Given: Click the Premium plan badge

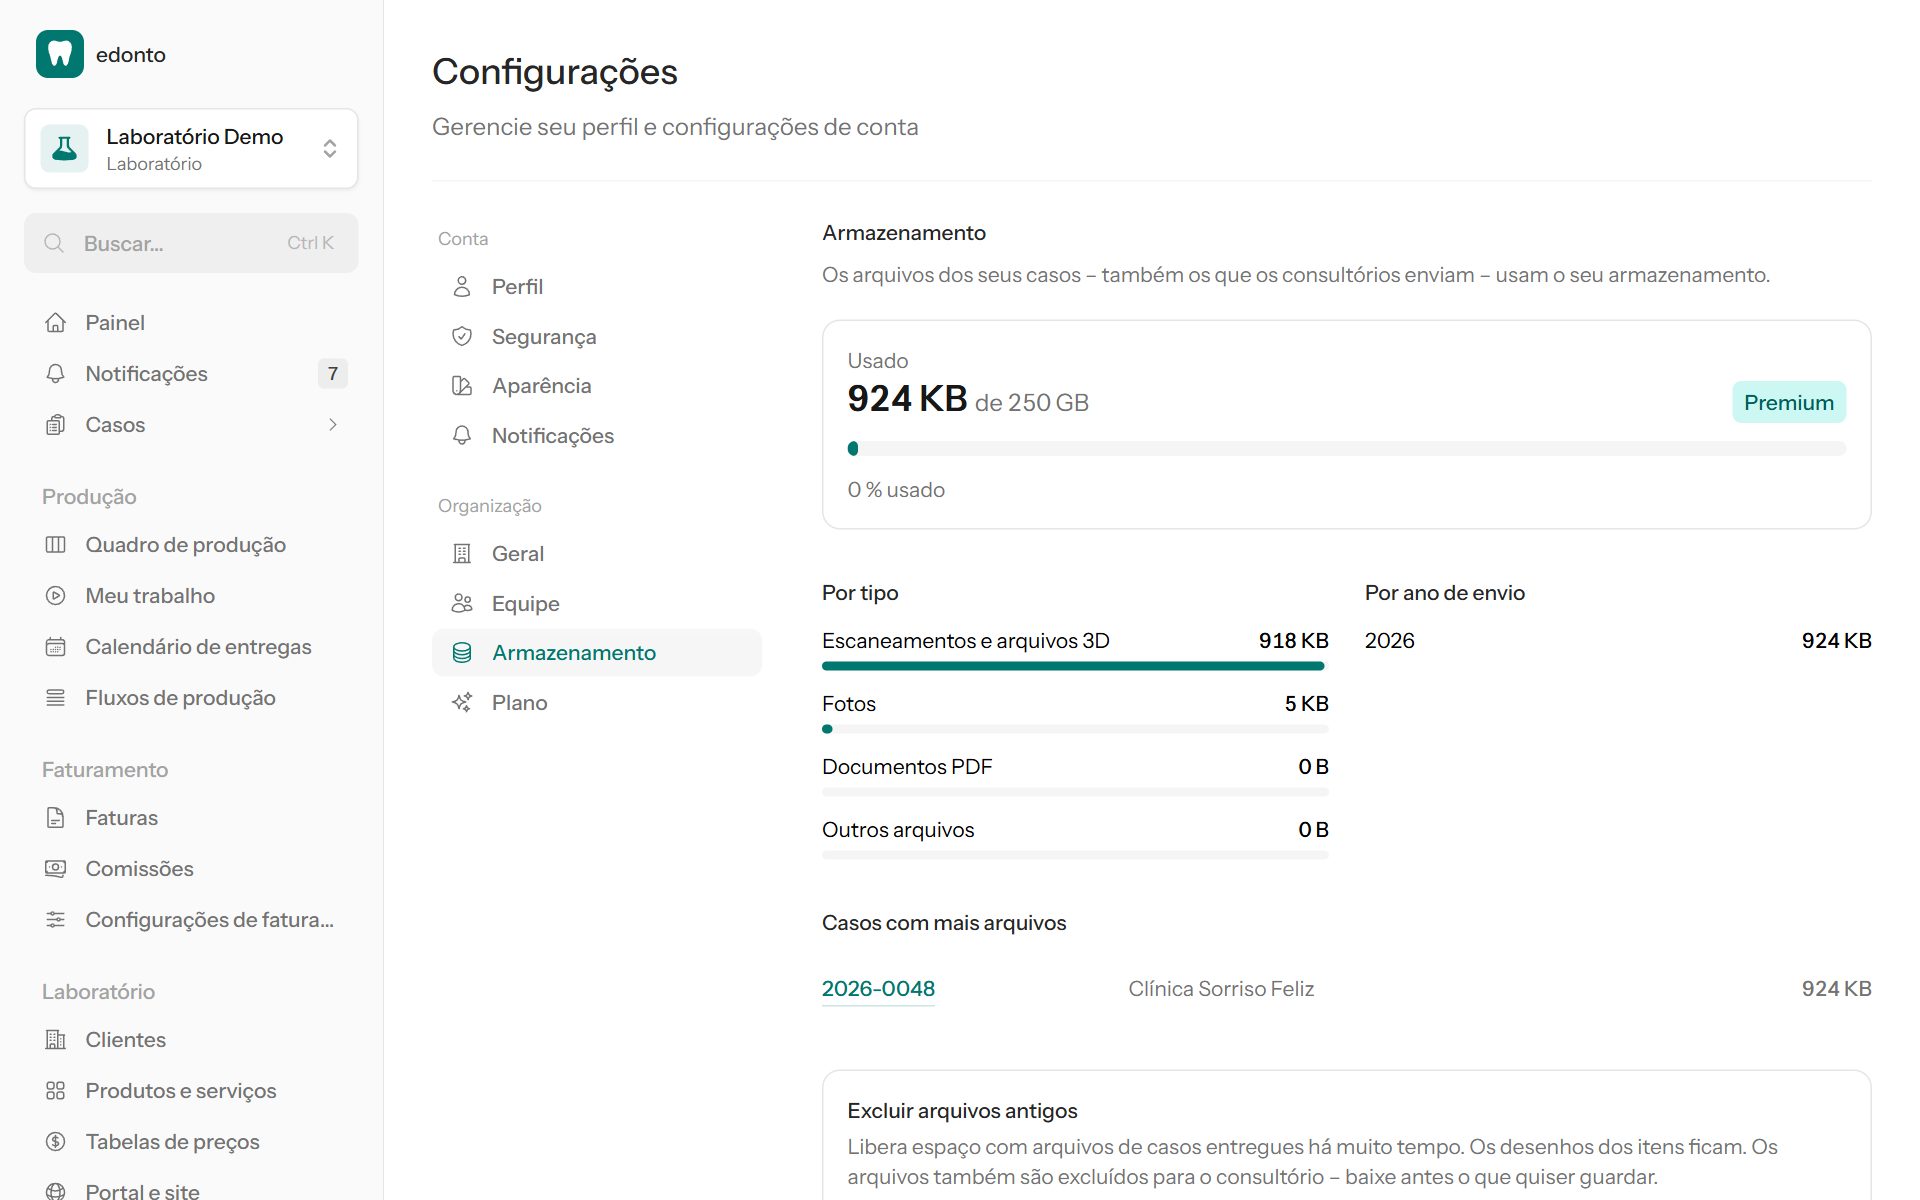Looking at the screenshot, I should point(1789,402).
